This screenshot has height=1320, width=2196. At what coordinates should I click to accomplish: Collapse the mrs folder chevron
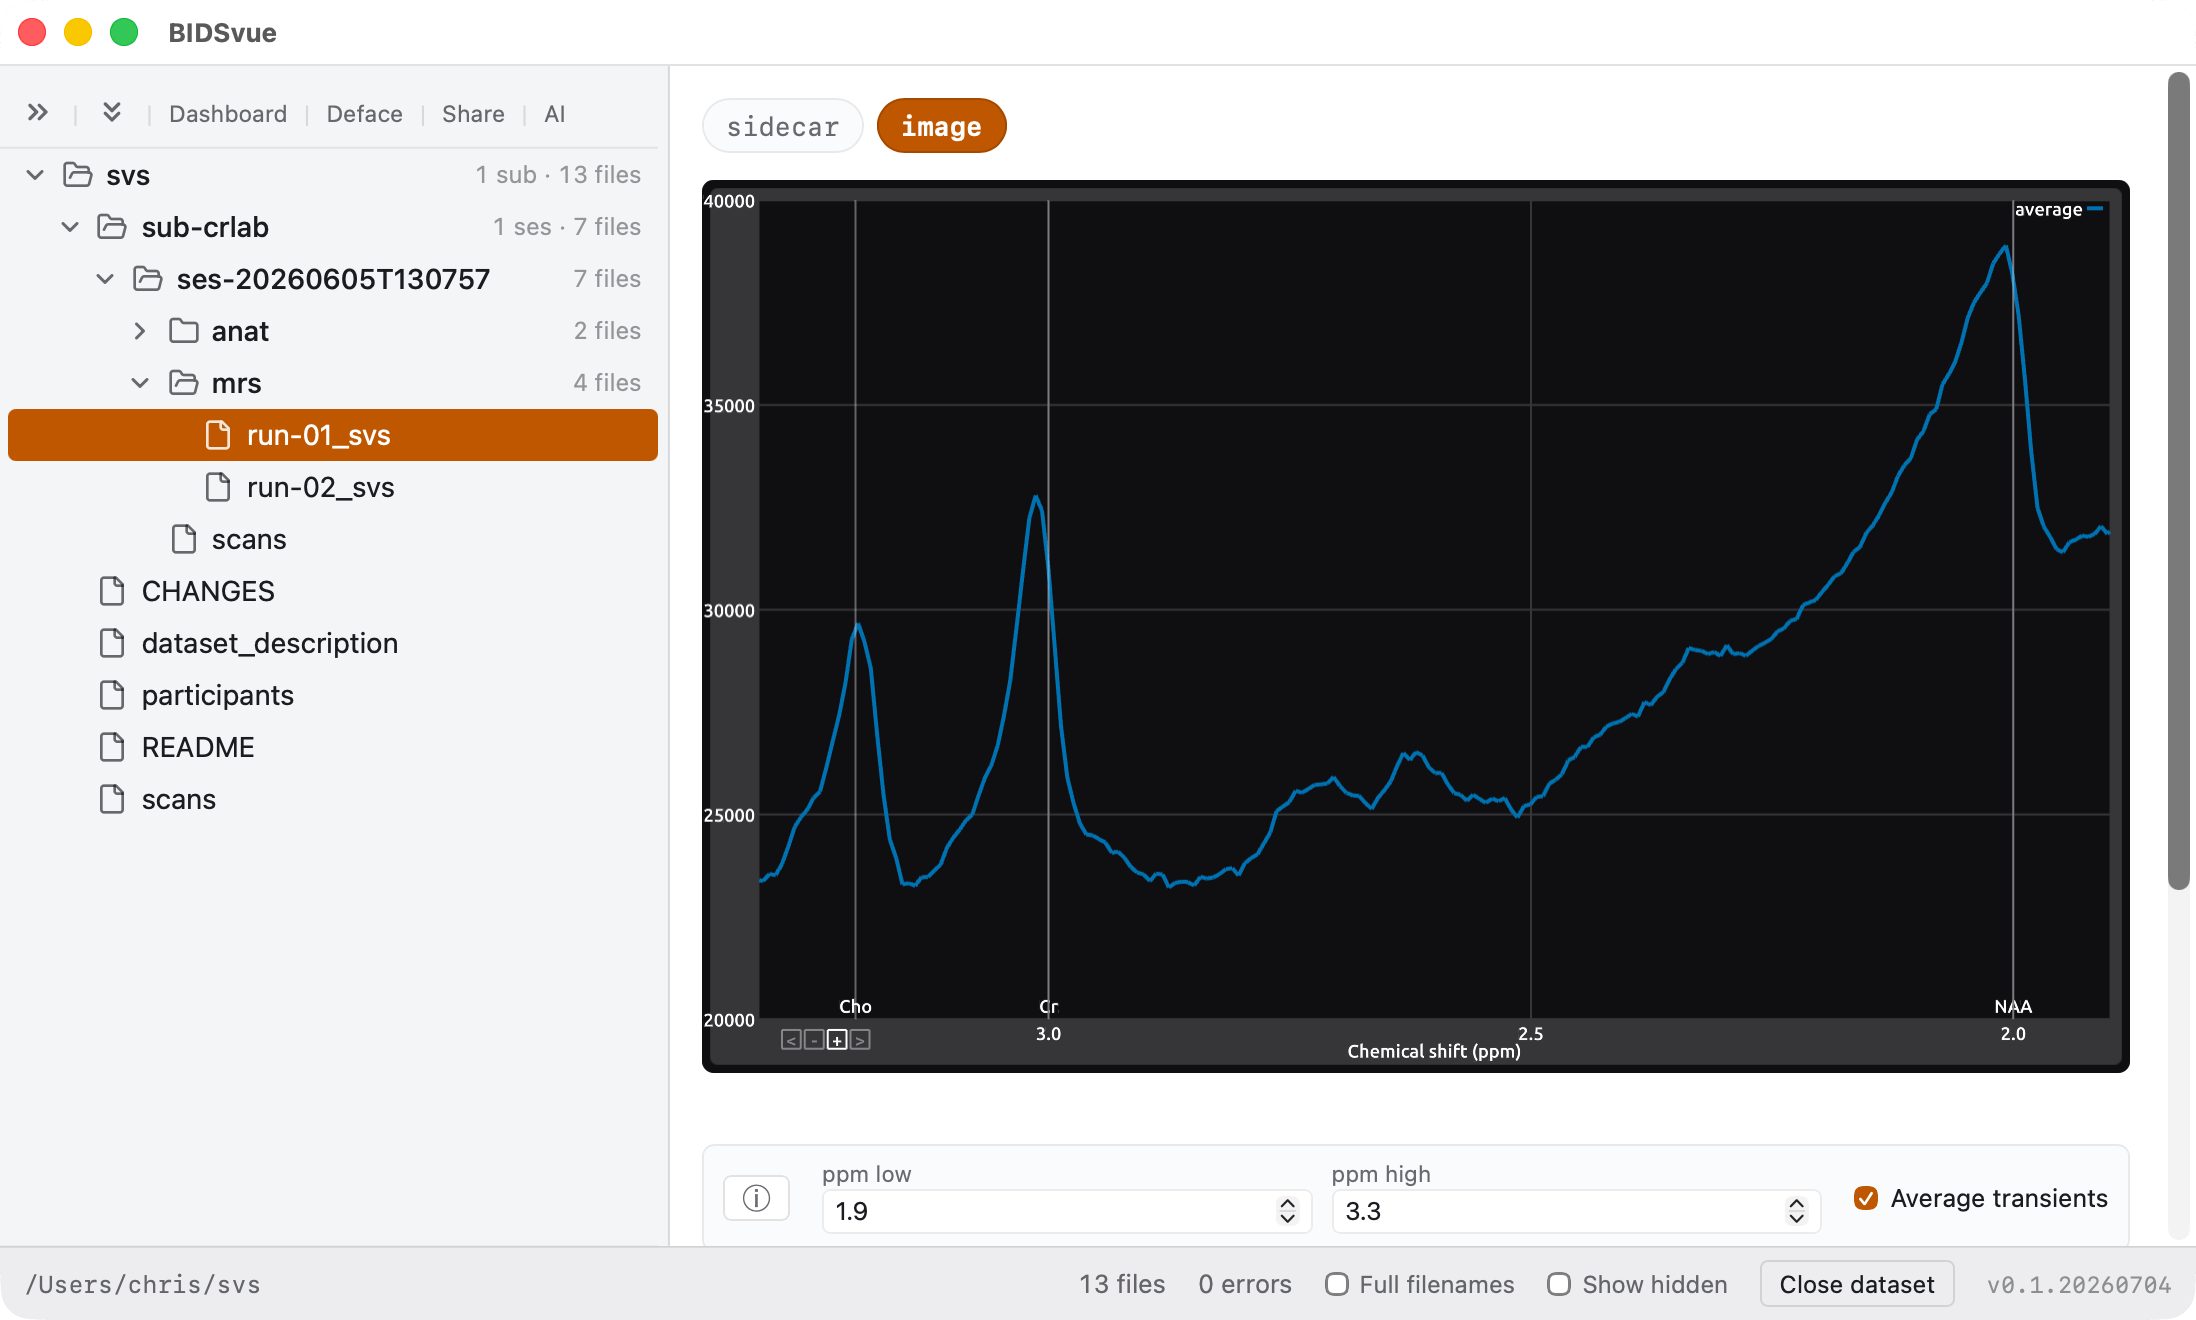pos(140,383)
